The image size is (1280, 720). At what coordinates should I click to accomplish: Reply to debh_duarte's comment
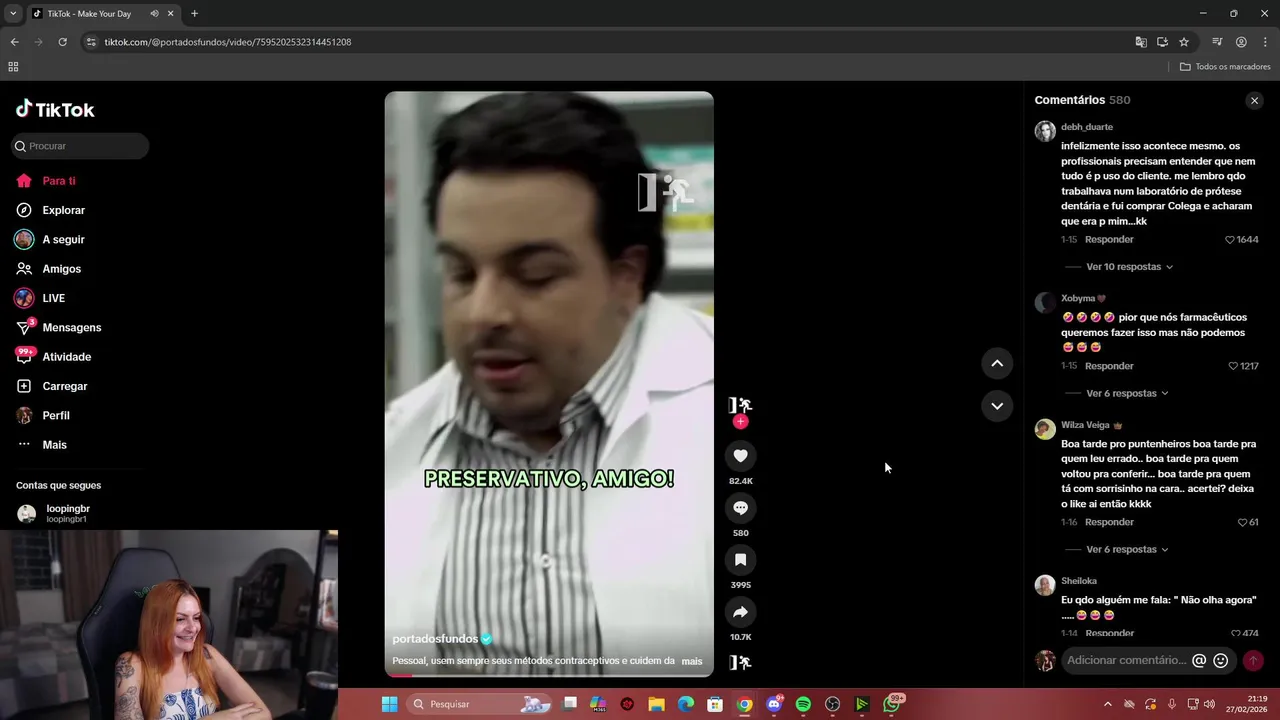pos(1109,240)
